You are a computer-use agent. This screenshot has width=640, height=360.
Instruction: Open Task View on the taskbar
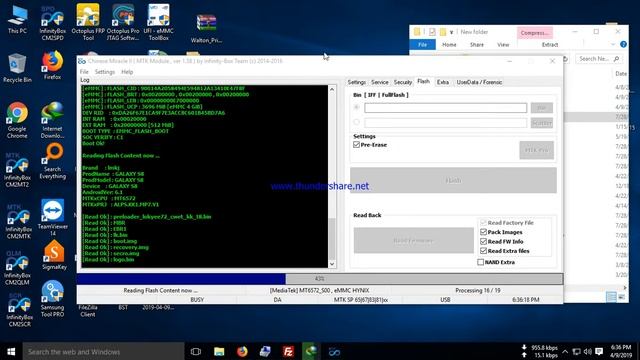click(x=196, y=351)
